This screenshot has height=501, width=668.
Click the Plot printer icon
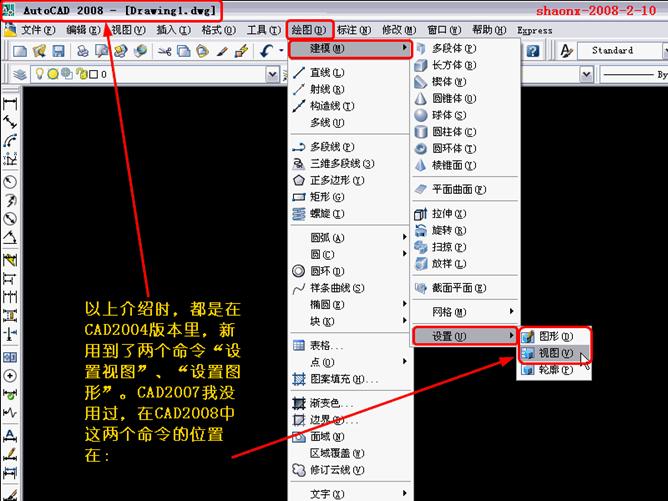[82, 51]
